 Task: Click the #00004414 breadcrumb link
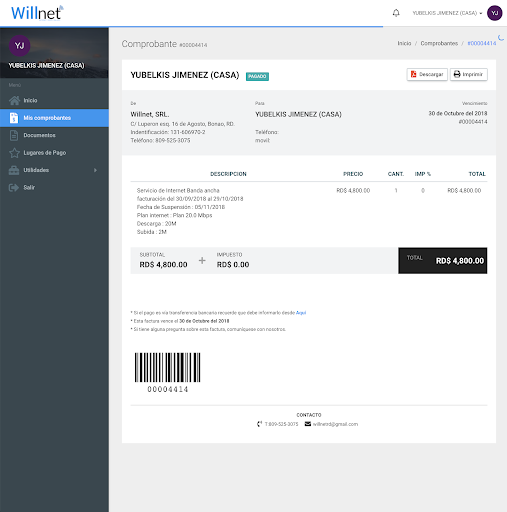482,43
